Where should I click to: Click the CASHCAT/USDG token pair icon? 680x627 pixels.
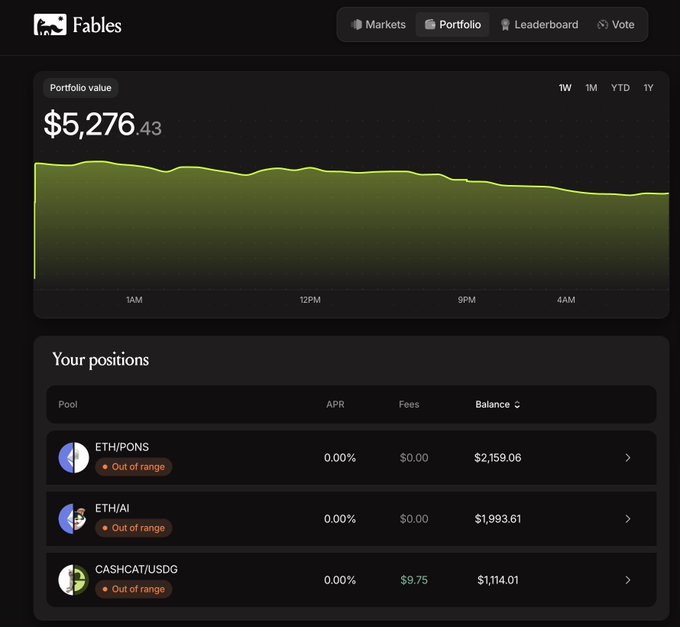pyautogui.click(x=74, y=580)
